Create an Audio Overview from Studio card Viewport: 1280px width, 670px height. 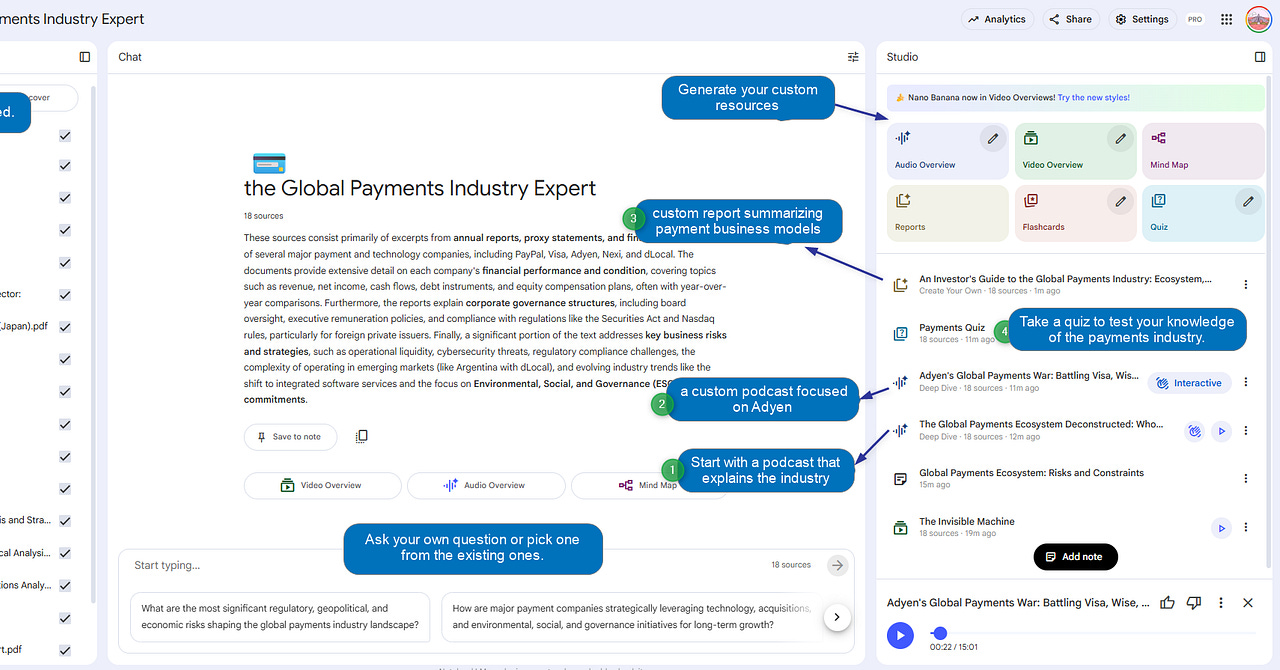pos(948,151)
